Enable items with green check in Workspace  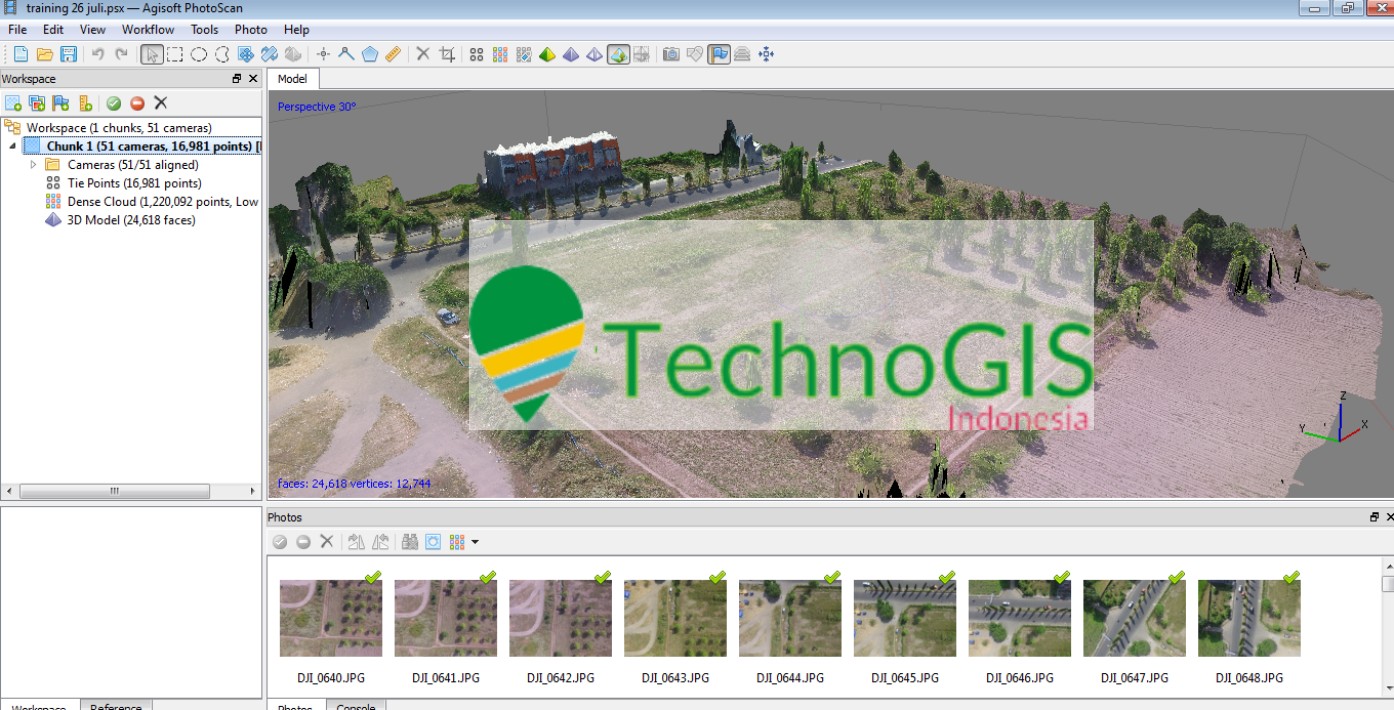pyautogui.click(x=114, y=103)
